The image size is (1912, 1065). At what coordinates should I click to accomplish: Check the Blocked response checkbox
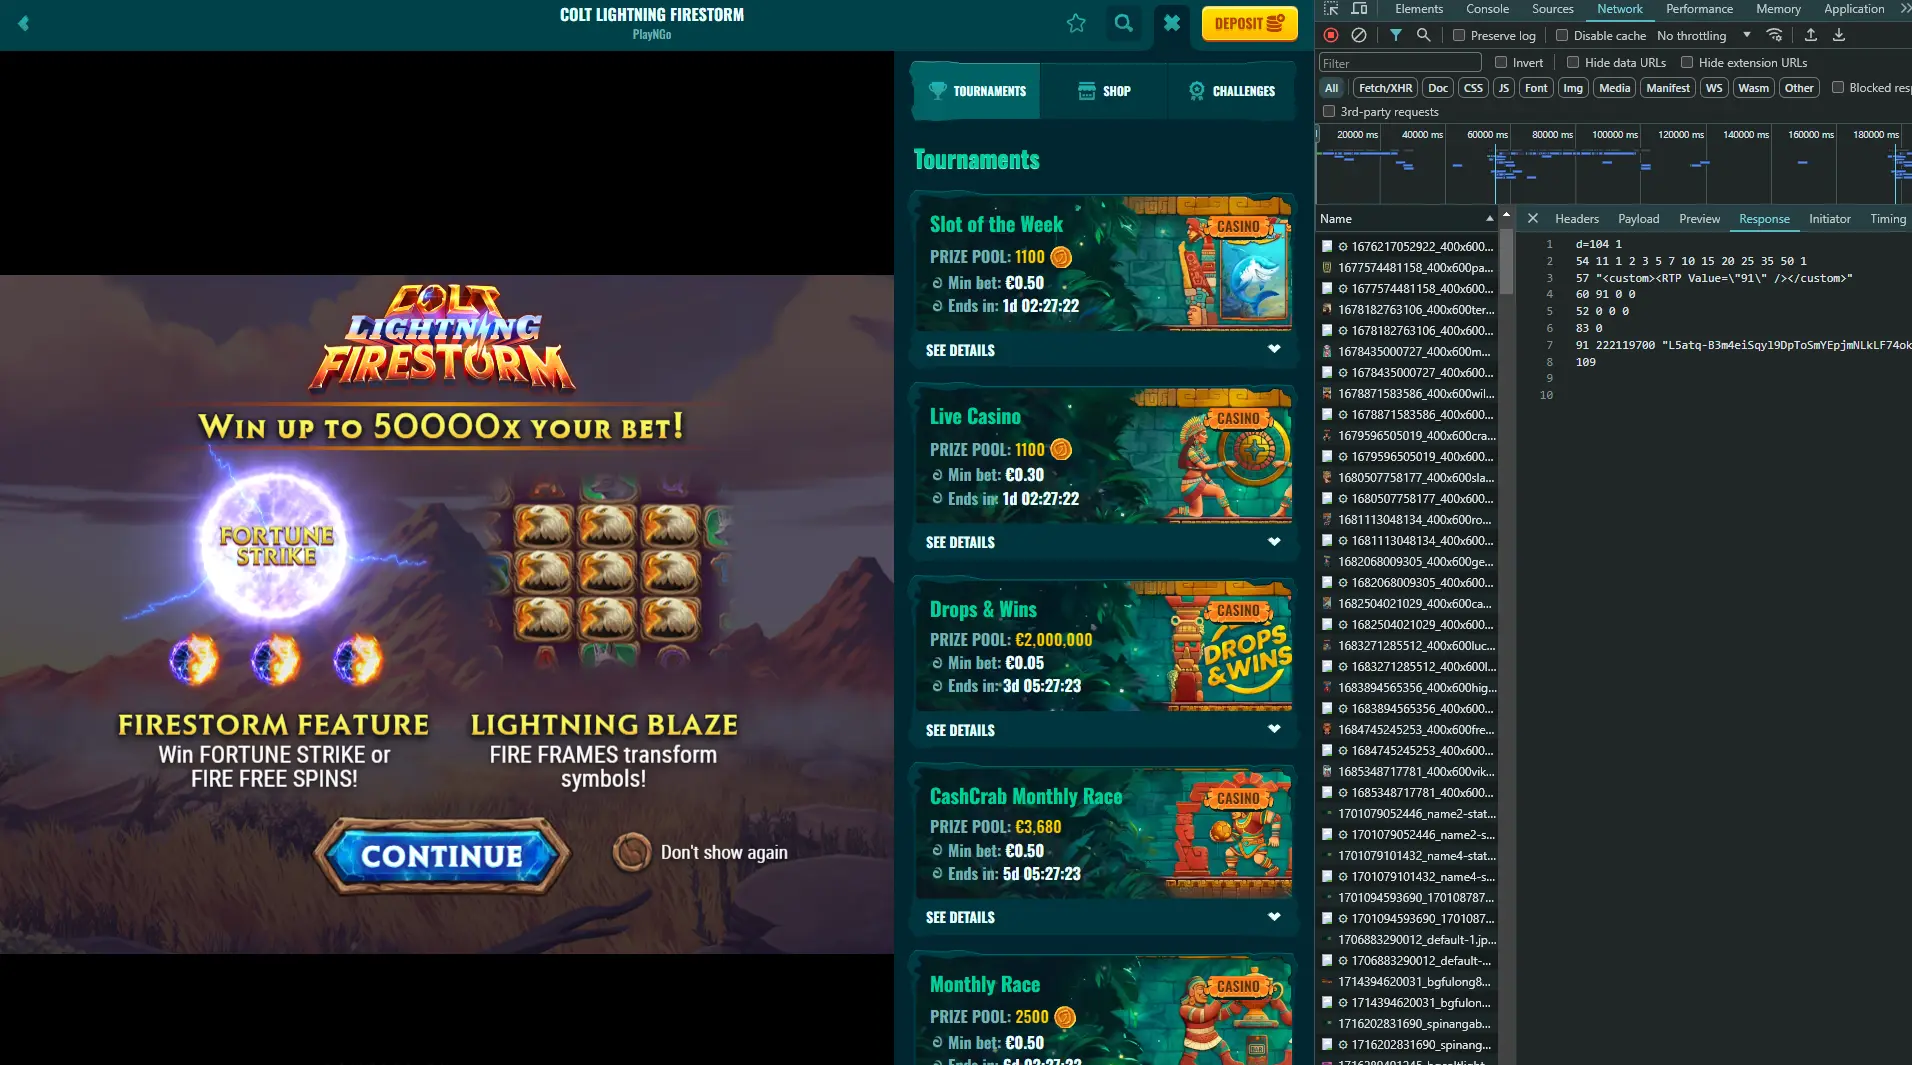(1838, 87)
